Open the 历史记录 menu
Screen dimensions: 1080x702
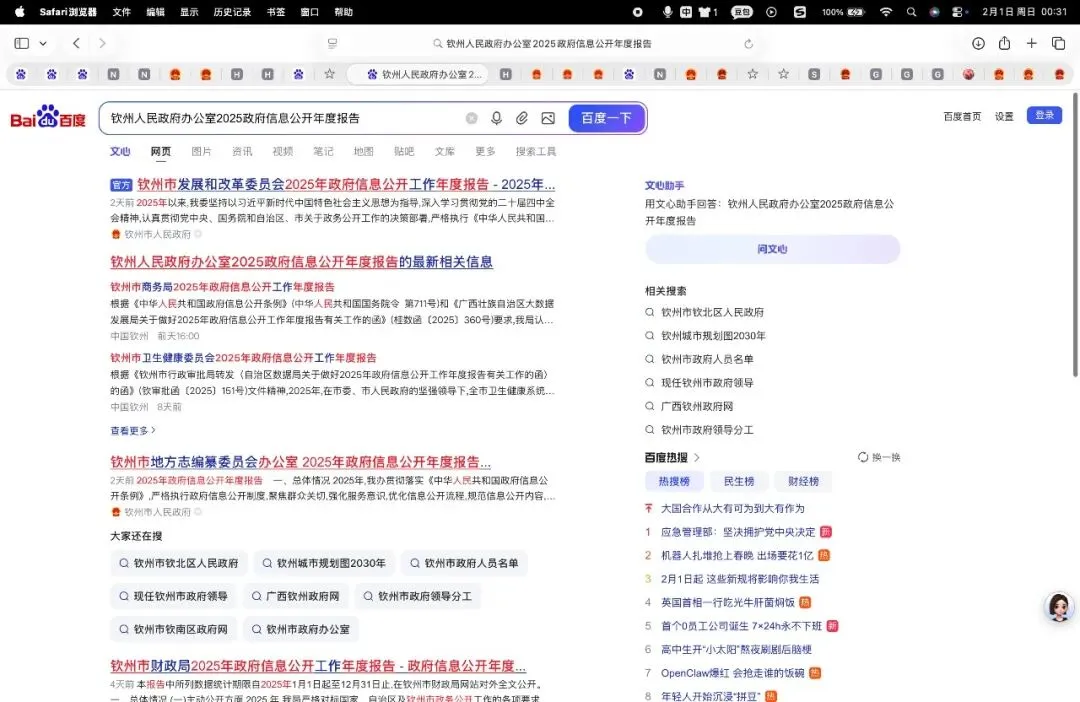pyautogui.click(x=232, y=12)
